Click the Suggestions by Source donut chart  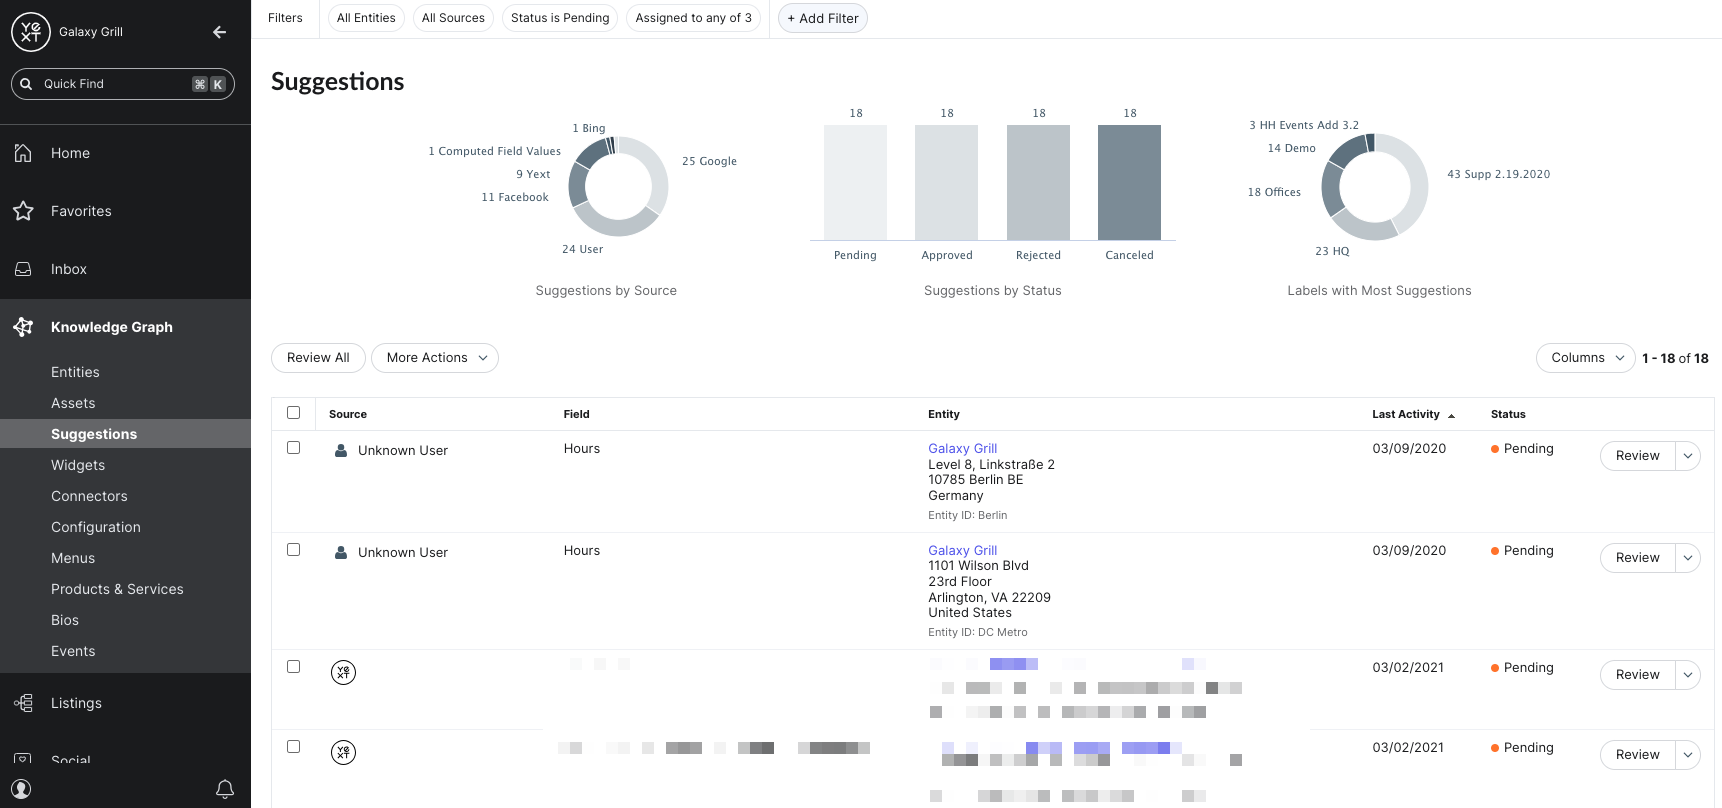618,186
